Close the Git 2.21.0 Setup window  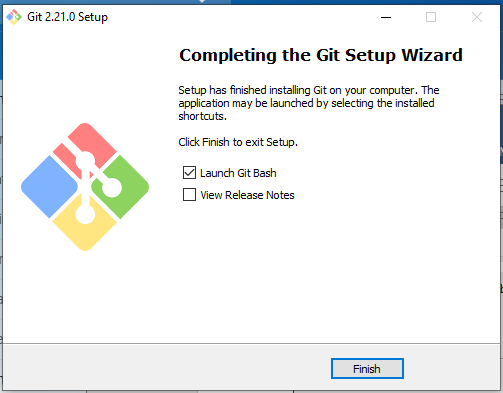click(477, 17)
